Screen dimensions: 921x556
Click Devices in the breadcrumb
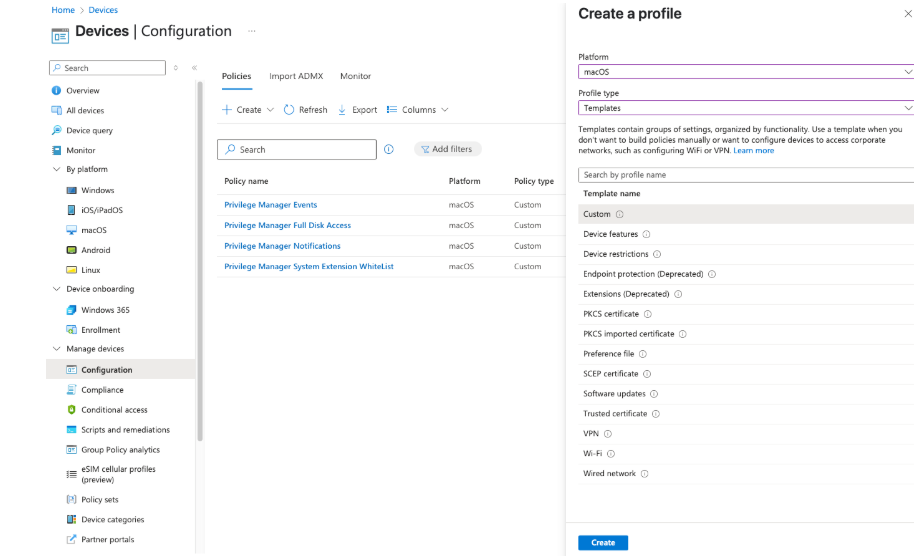(103, 10)
